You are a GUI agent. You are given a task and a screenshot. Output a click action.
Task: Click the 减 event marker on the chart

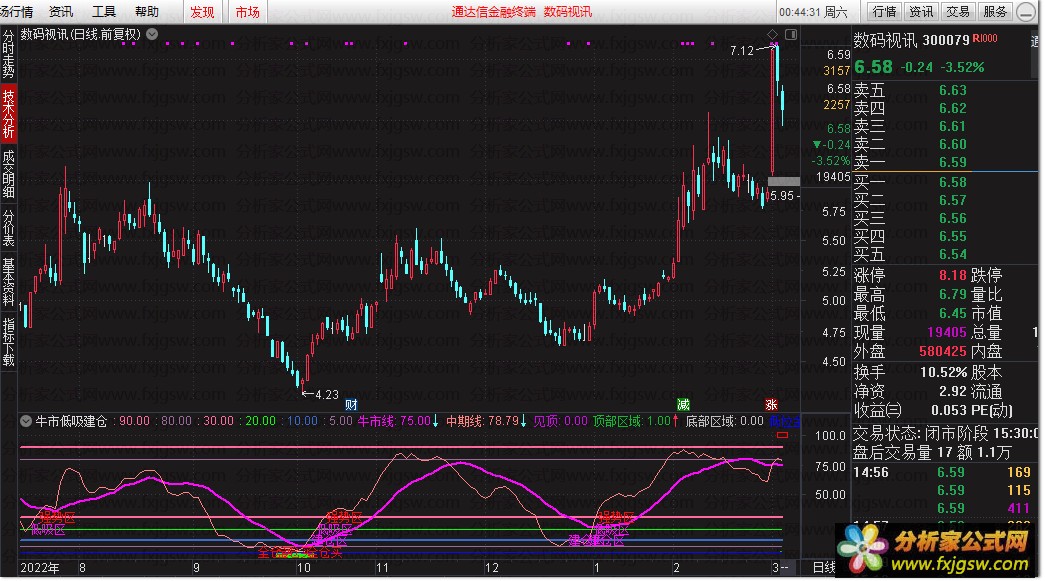pyautogui.click(x=683, y=404)
